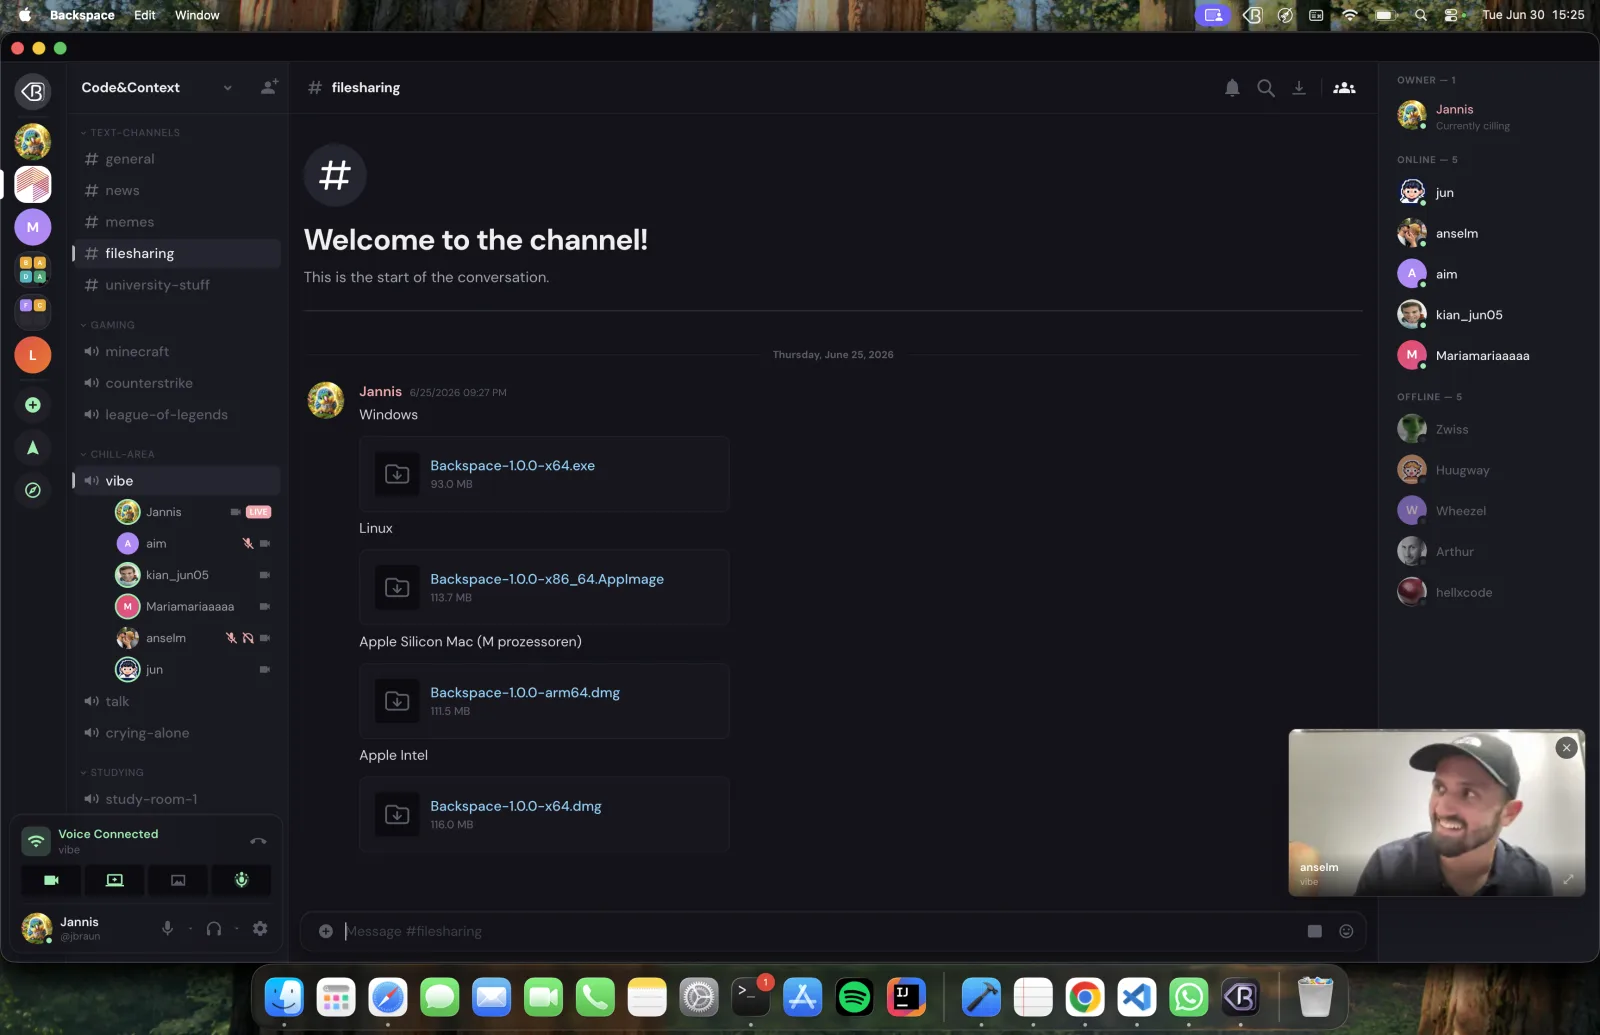1600x1035 pixels.
Task: Open kian_jun05 in the online members list
Action: click(1484, 315)
